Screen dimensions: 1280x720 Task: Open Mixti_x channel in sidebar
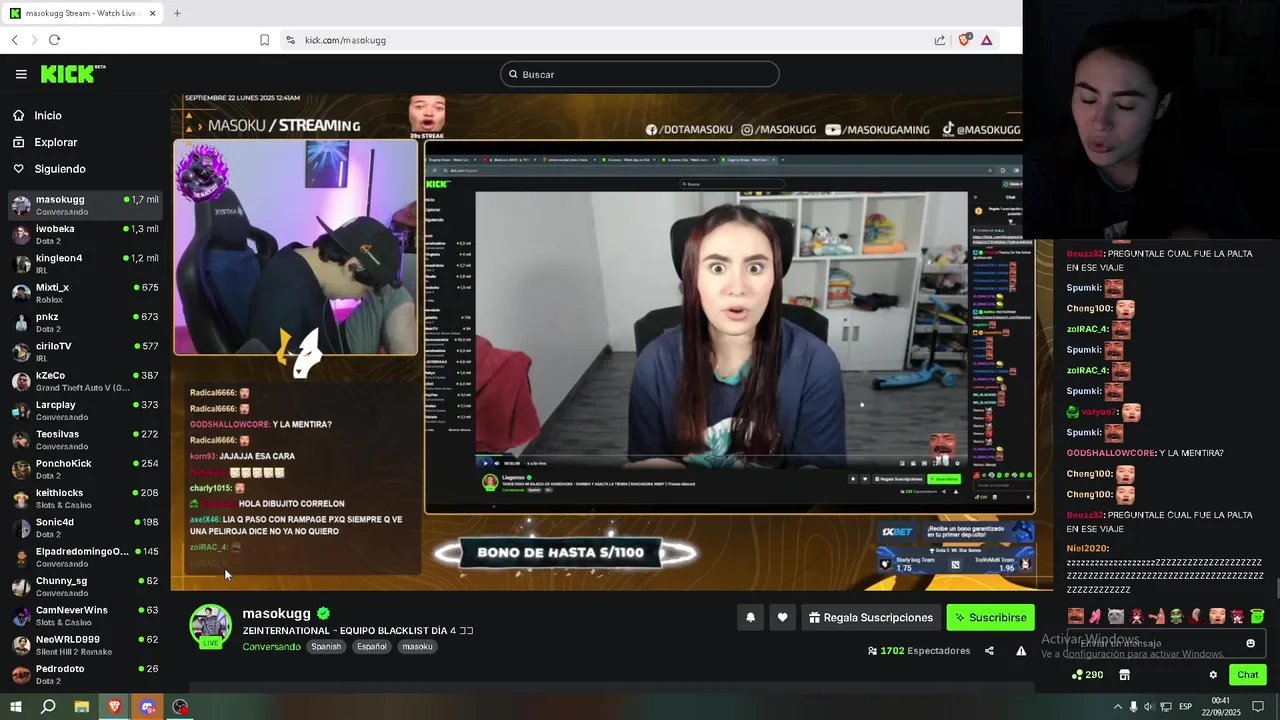coord(85,293)
